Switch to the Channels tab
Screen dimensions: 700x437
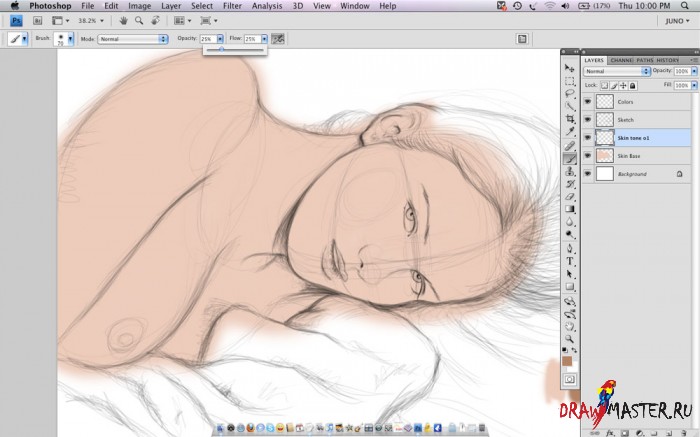pos(621,60)
